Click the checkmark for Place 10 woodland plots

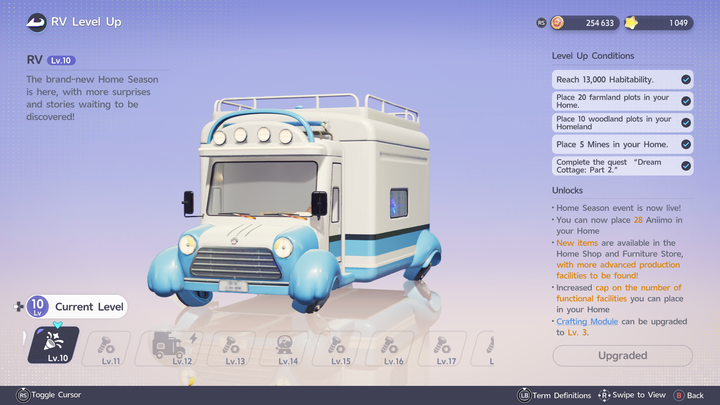click(x=686, y=123)
